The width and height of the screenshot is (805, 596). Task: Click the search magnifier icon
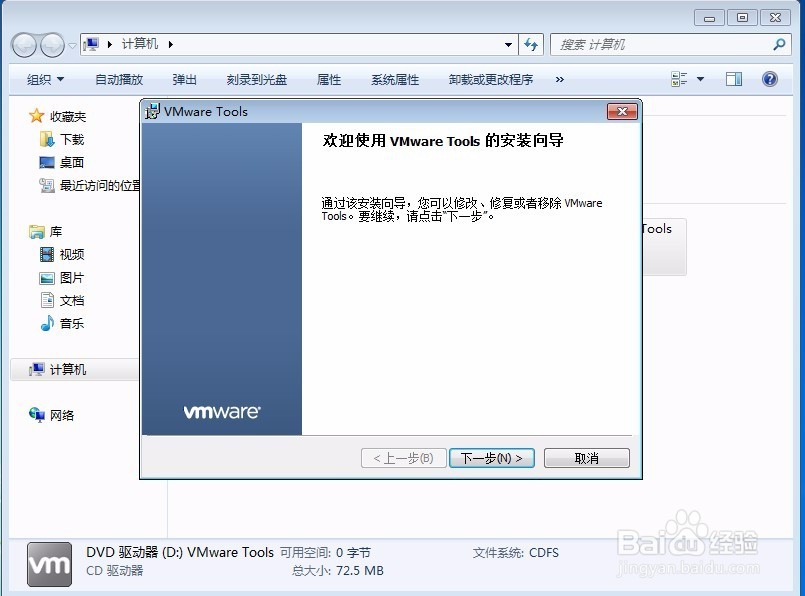point(779,45)
